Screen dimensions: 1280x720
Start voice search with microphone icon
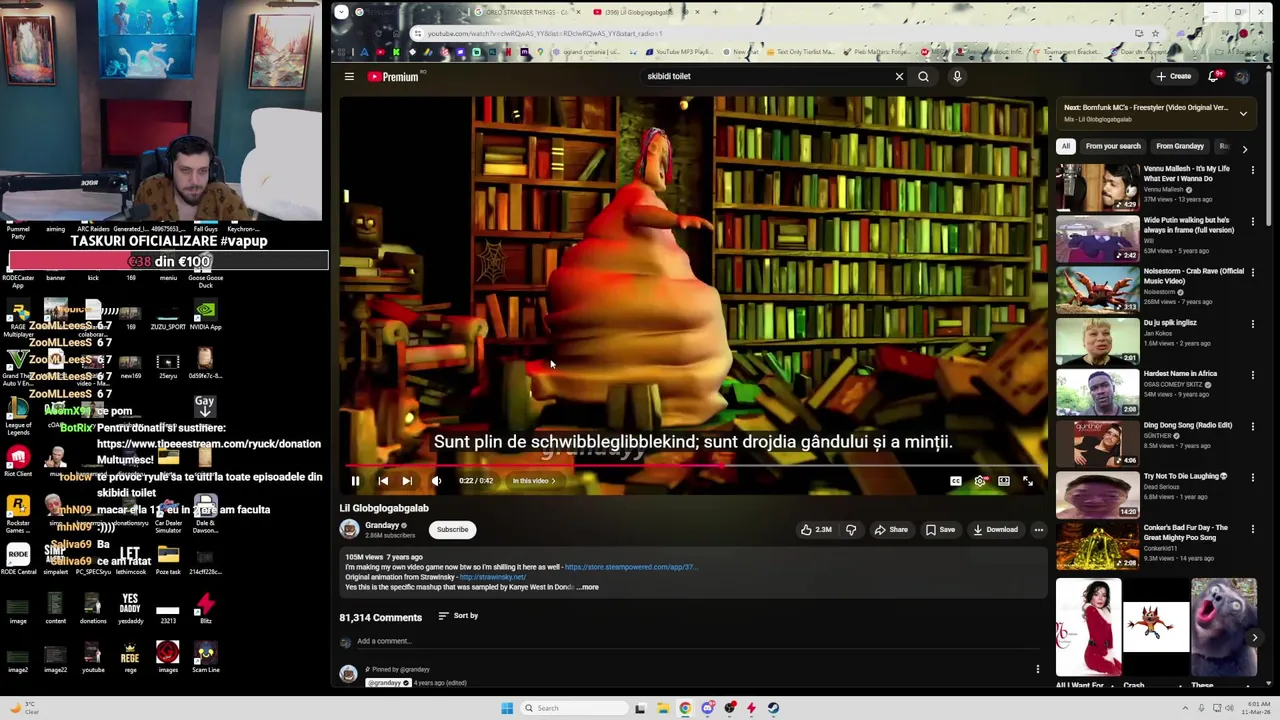(x=957, y=76)
